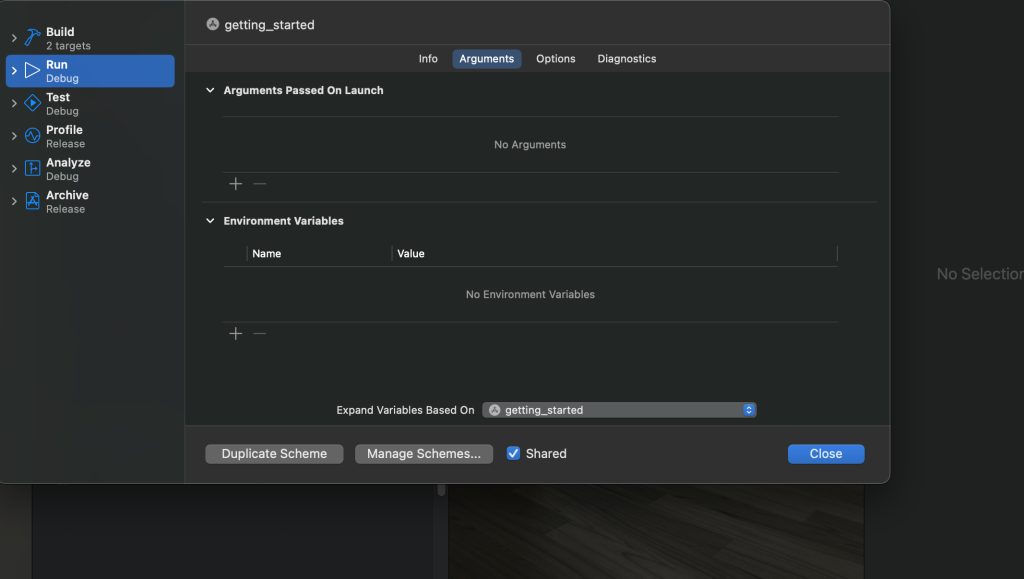Open the Options tab

point(556,59)
